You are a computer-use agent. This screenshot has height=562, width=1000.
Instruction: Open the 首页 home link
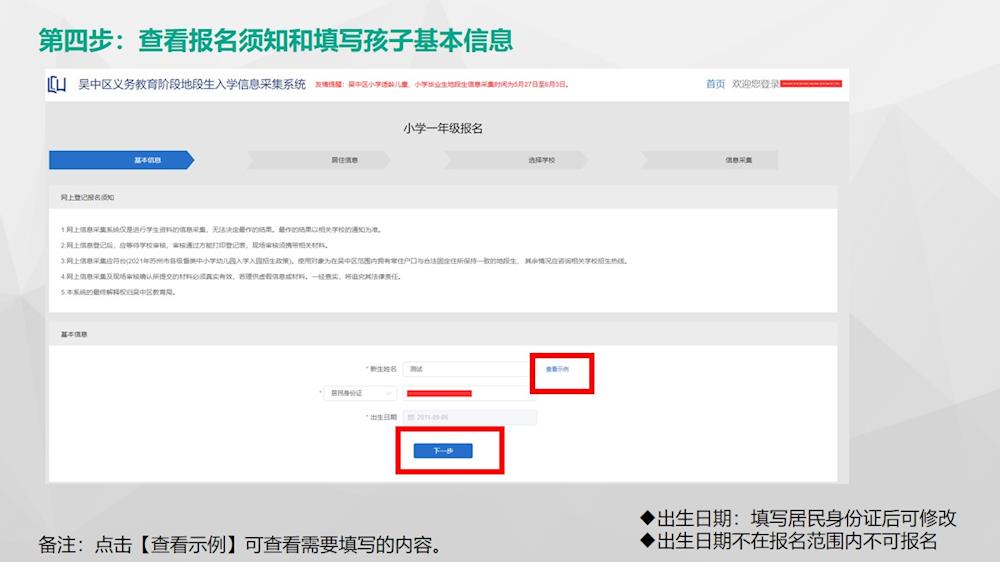[x=715, y=84]
